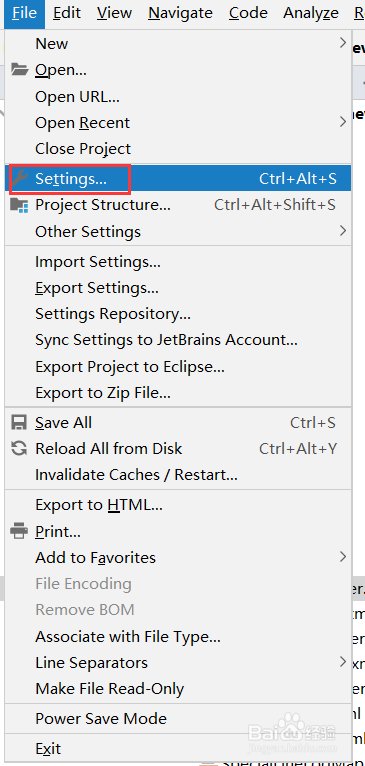Click the floppy disk Save All icon

[x=20, y=423]
